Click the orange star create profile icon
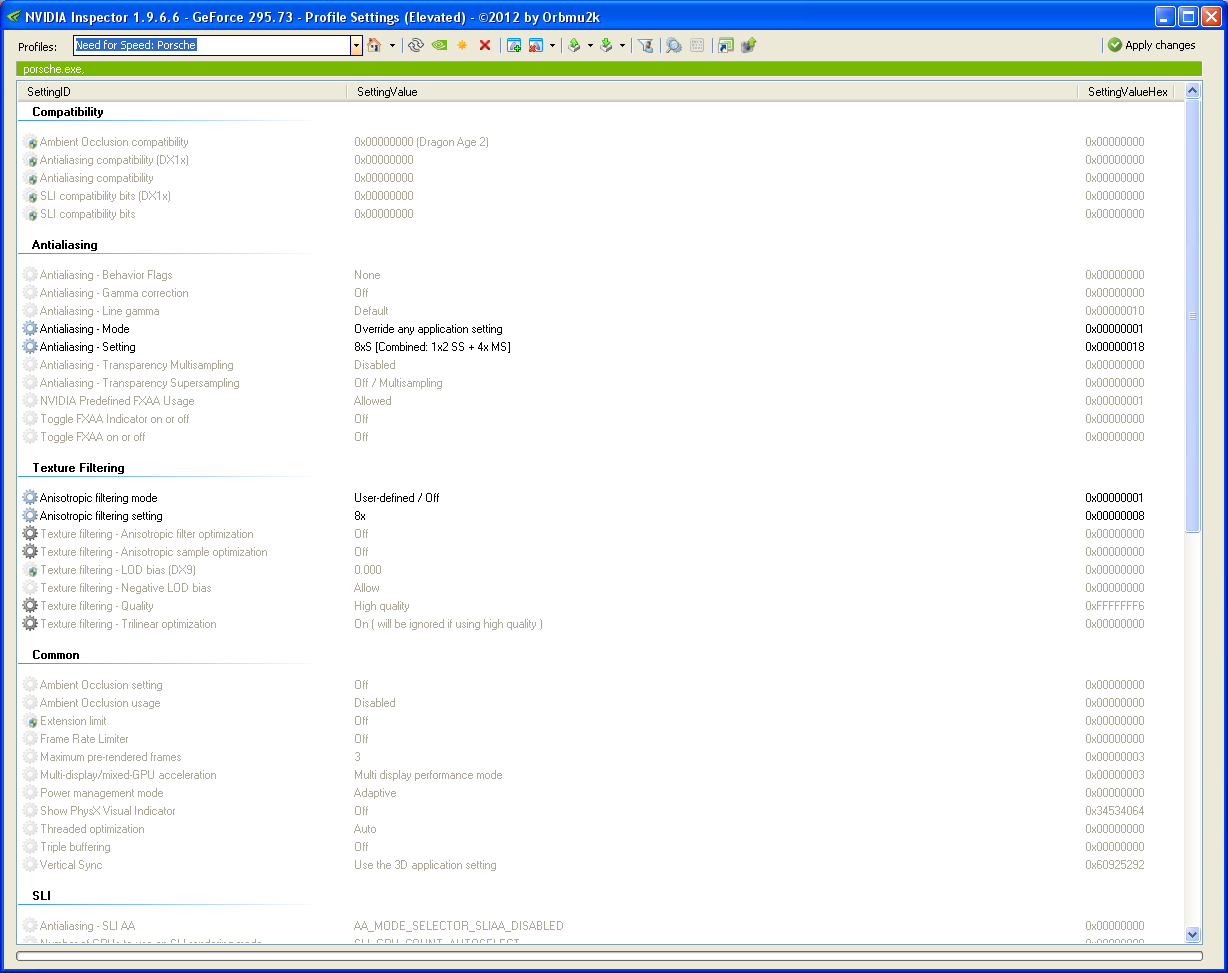This screenshot has width=1228, height=973. coord(462,45)
